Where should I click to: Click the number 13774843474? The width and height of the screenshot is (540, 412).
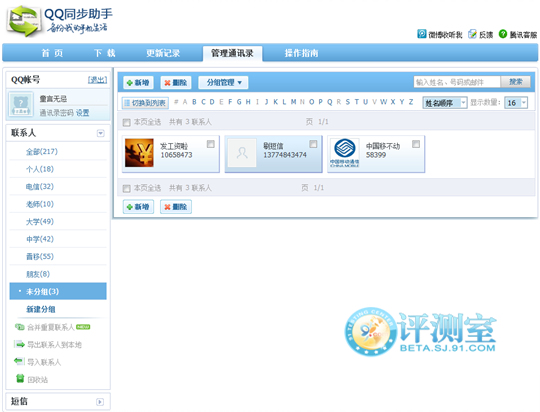(x=285, y=155)
